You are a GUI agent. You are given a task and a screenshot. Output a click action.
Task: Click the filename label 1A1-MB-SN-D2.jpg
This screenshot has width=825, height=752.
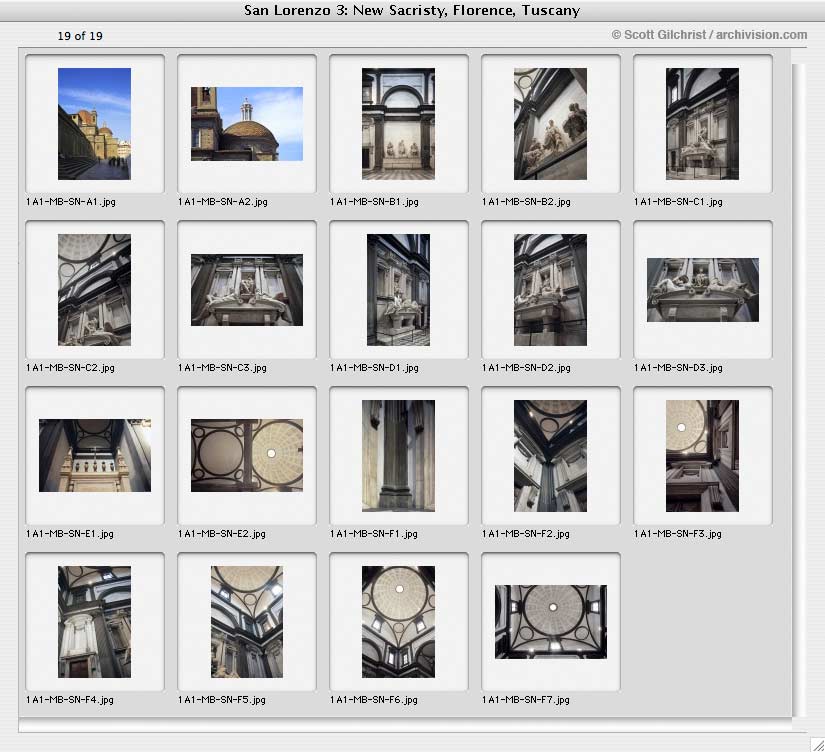coord(526,368)
